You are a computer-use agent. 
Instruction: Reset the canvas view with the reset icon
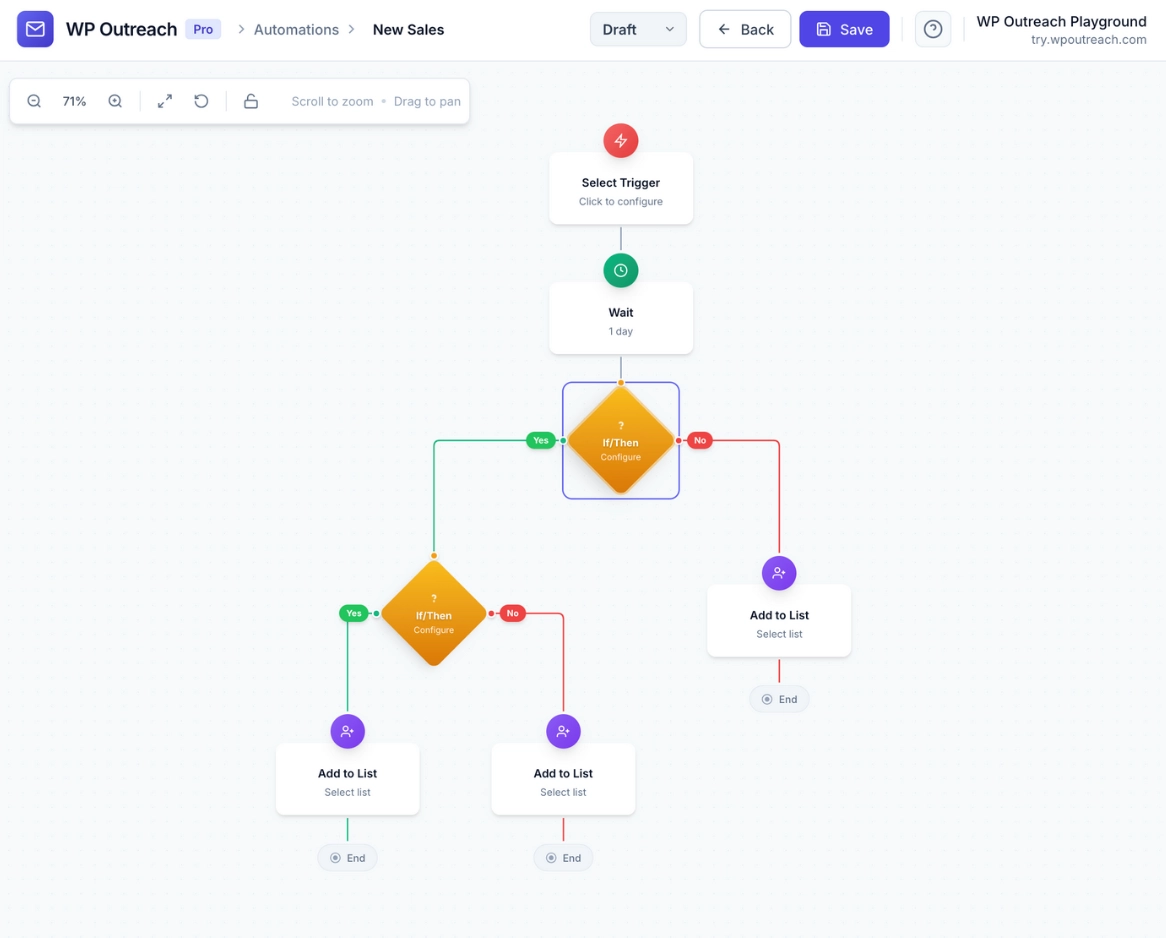click(201, 101)
